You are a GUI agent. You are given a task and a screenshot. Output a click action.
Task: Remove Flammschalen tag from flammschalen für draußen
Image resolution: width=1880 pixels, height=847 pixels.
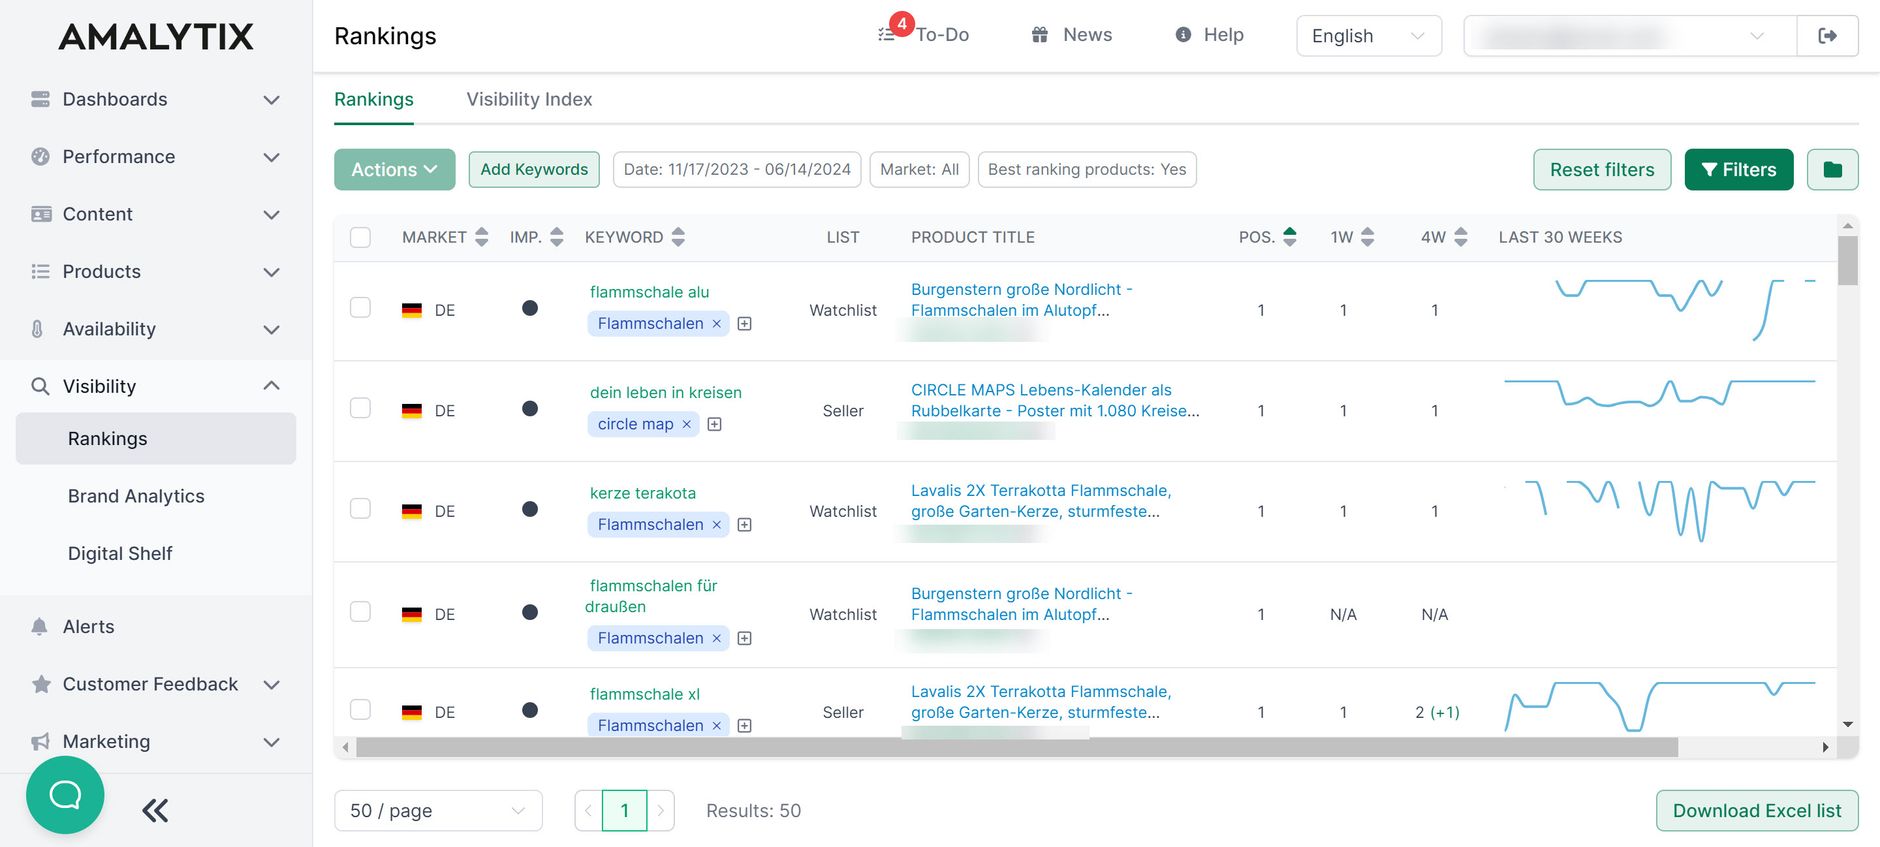(x=716, y=638)
